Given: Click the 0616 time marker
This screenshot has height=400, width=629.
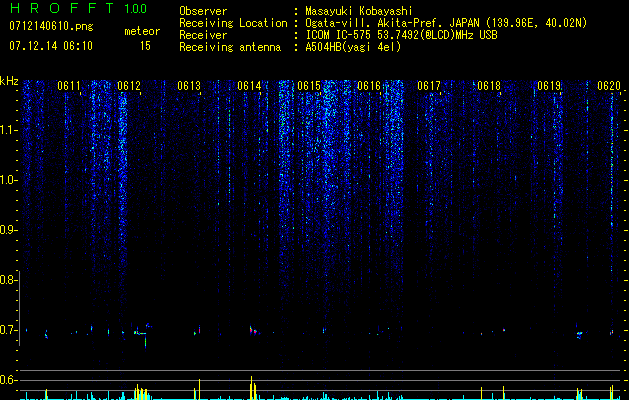Looking at the screenshot, I should tap(369, 86).
